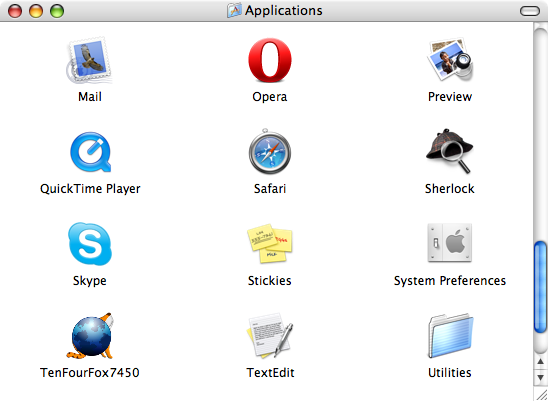Image resolution: width=548 pixels, height=401 pixels.
Task: Click the System Preferences icon
Action: (450, 243)
